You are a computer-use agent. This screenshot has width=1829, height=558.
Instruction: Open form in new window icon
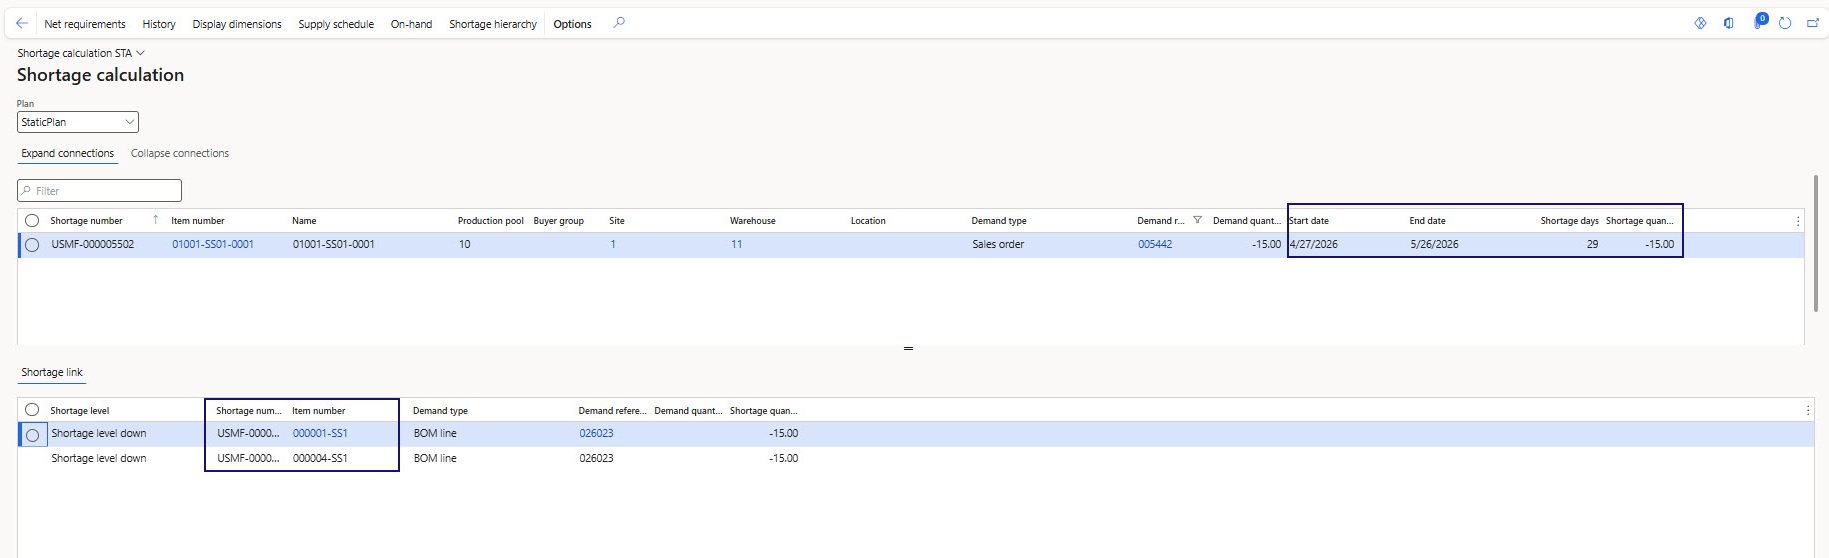(x=1812, y=23)
